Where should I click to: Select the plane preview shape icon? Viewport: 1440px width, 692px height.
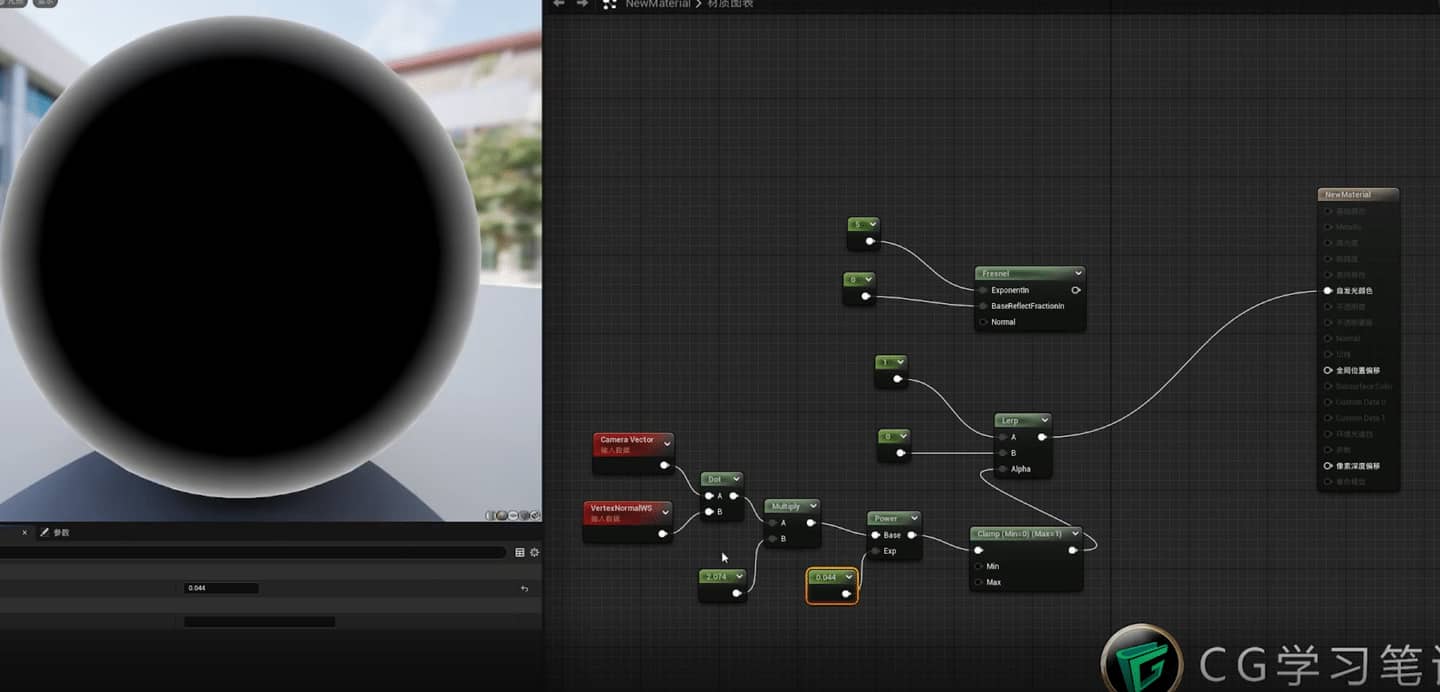coord(513,516)
